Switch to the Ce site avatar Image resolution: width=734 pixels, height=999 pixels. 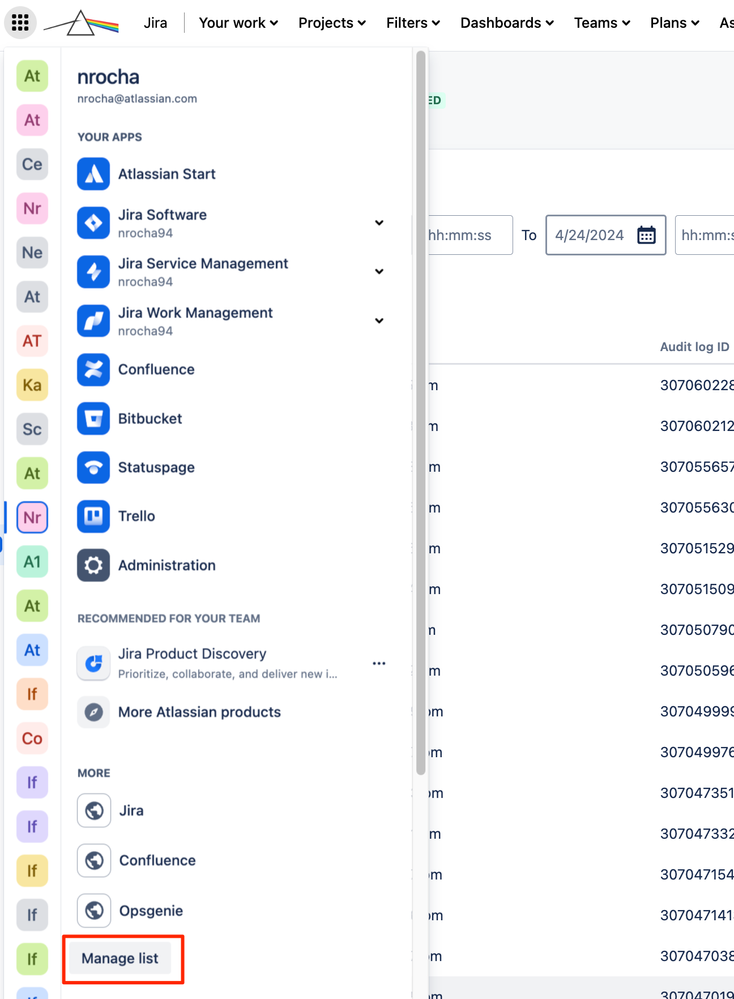pyautogui.click(x=32, y=164)
